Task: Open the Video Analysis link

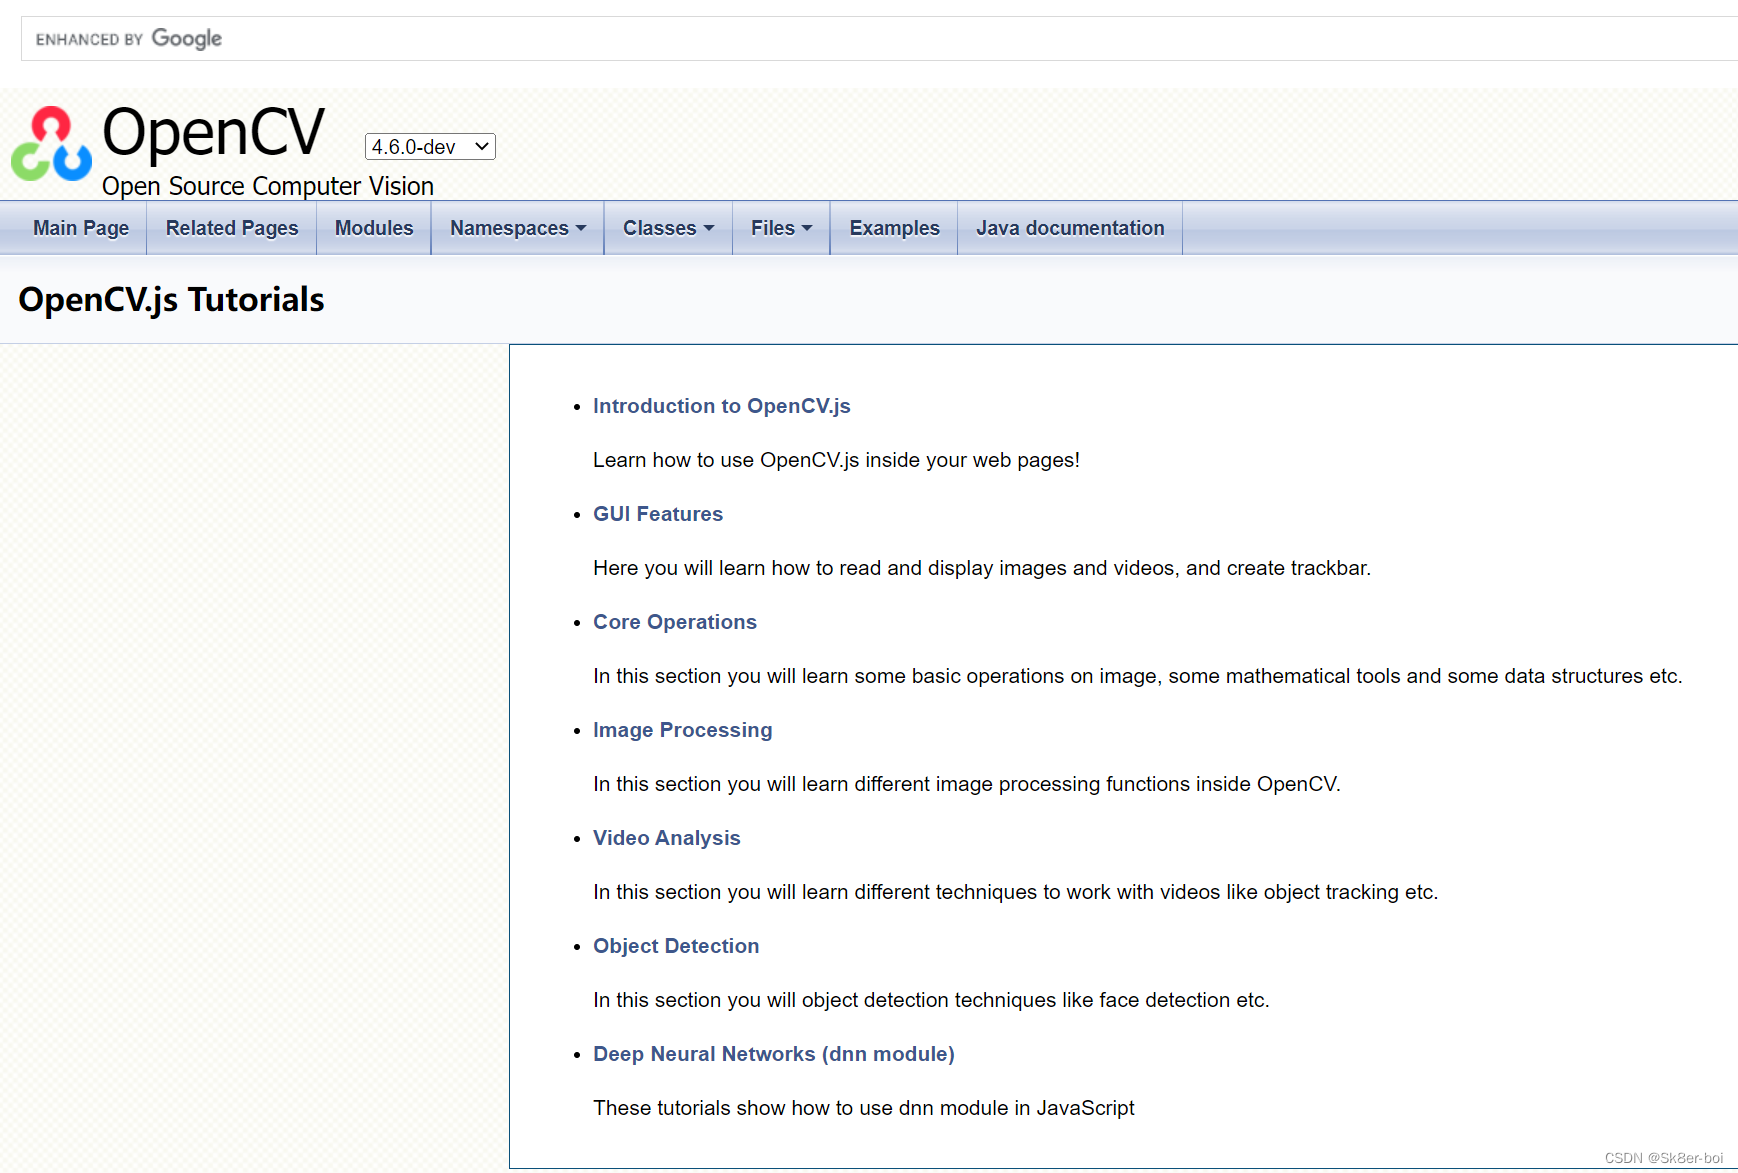Action: pos(666,838)
